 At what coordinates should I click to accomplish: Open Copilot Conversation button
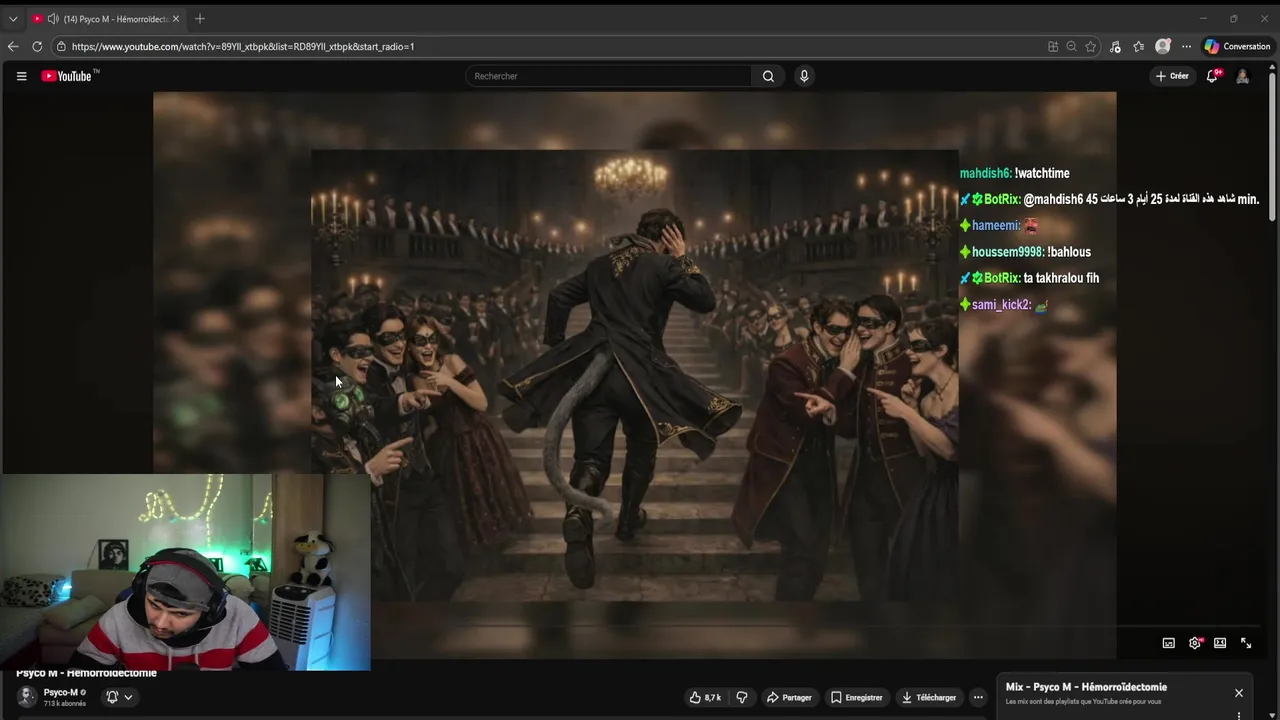[x=1238, y=46]
